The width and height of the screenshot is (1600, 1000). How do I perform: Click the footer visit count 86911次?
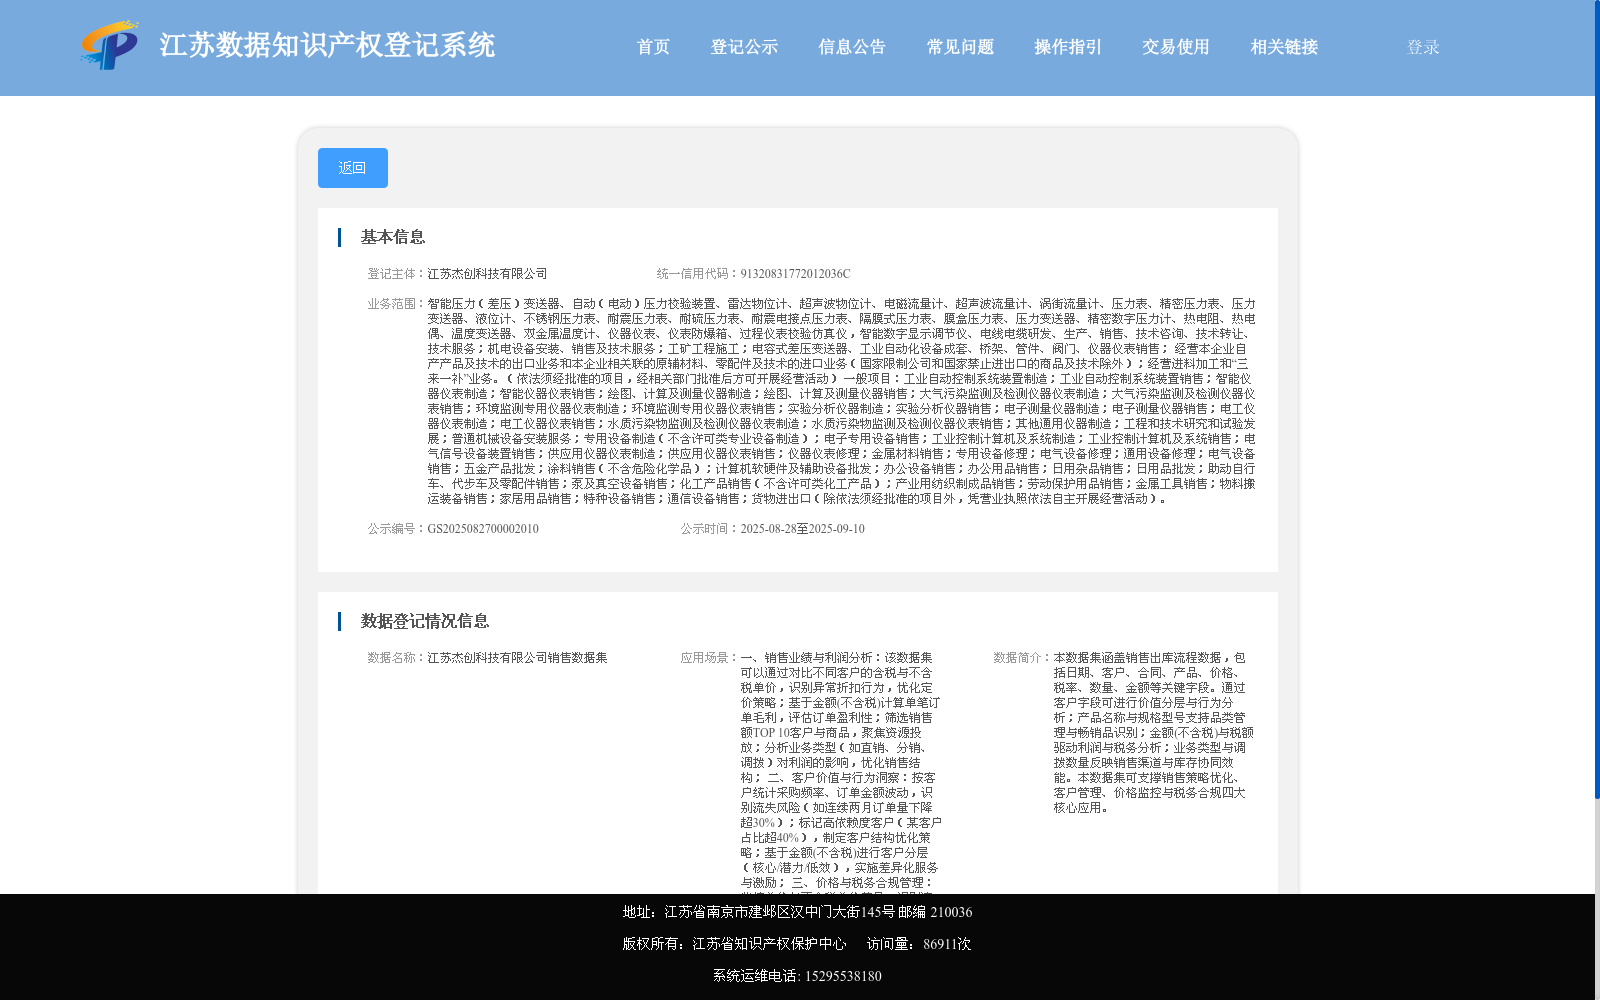click(947, 944)
